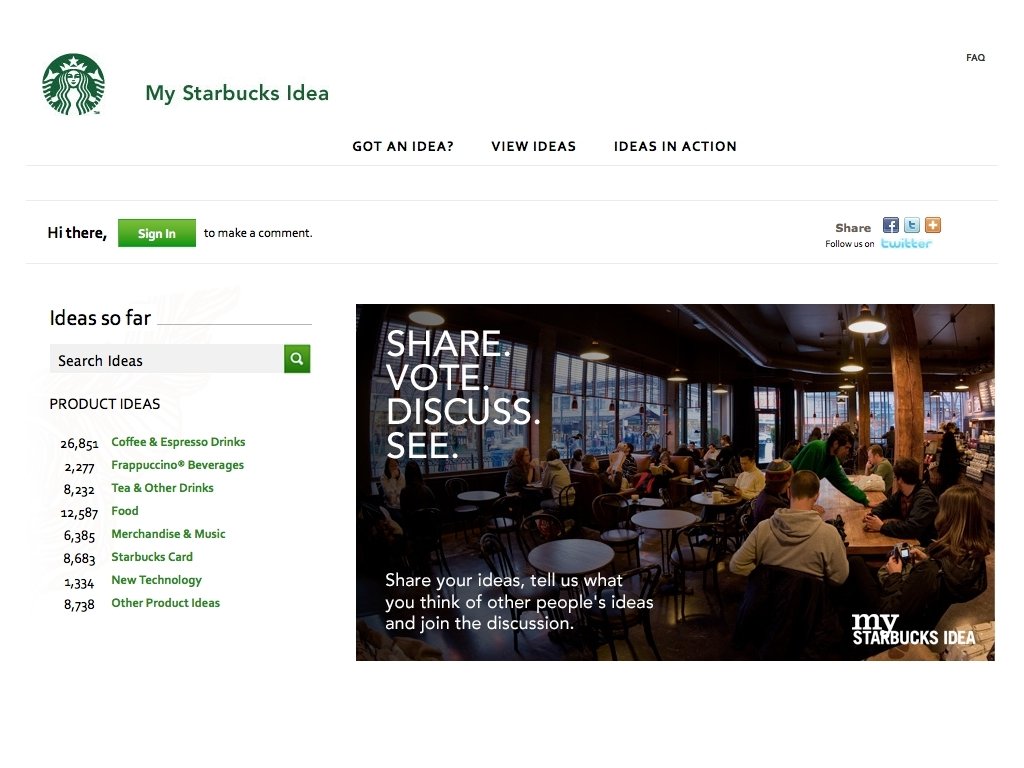This screenshot has height=768, width=1024.
Task: Open the orange plus share icon
Action: click(933, 225)
